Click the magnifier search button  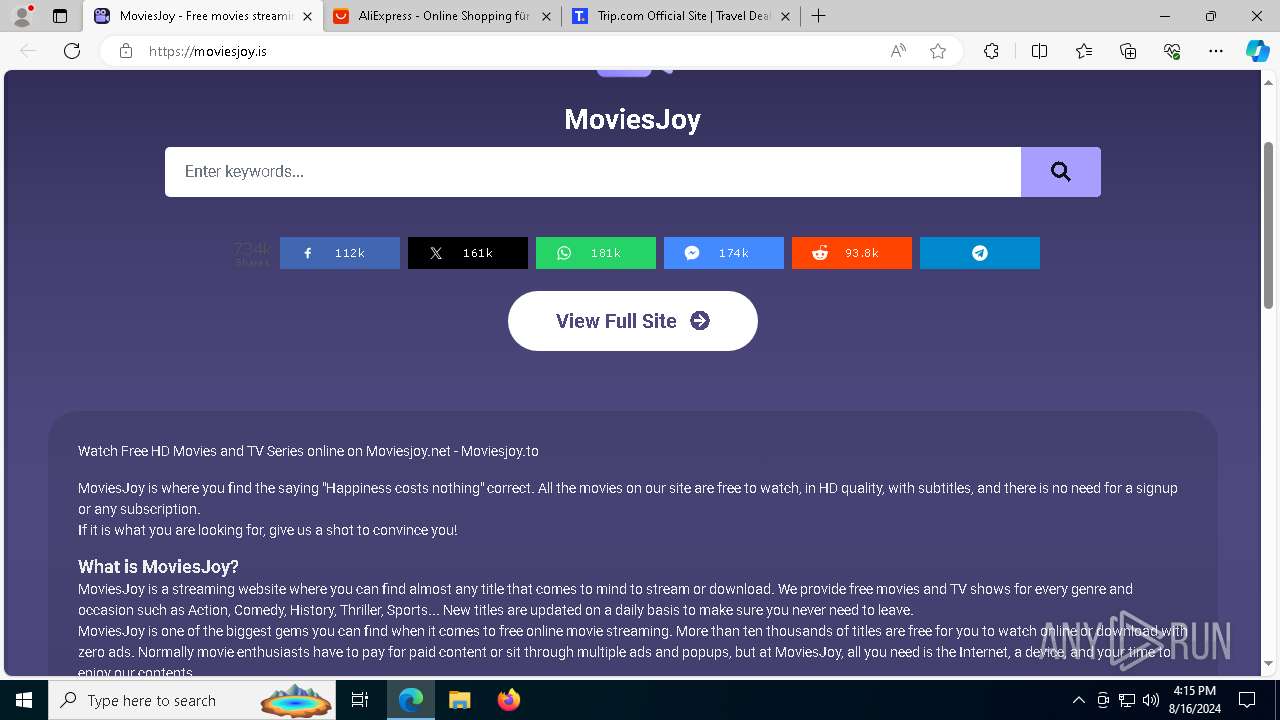point(1060,172)
